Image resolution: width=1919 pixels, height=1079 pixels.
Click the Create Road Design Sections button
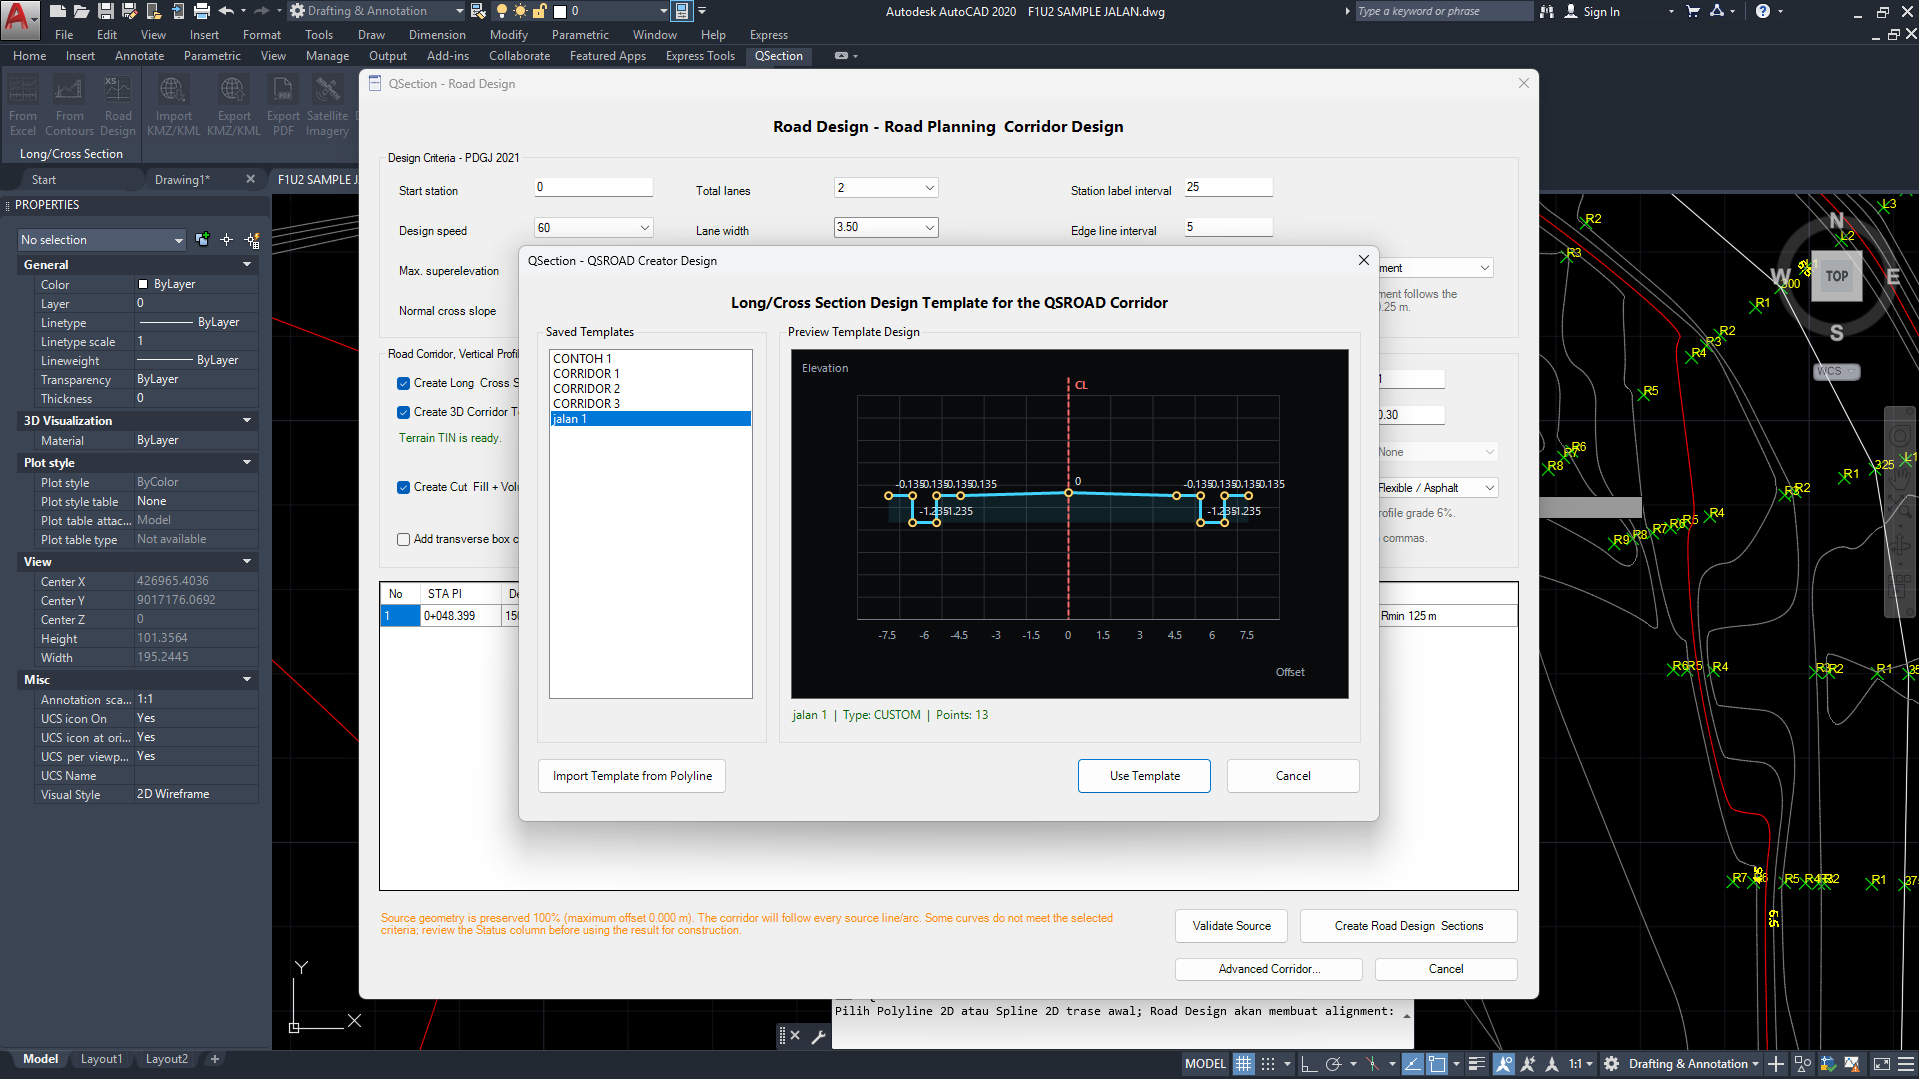coord(1408,926)
